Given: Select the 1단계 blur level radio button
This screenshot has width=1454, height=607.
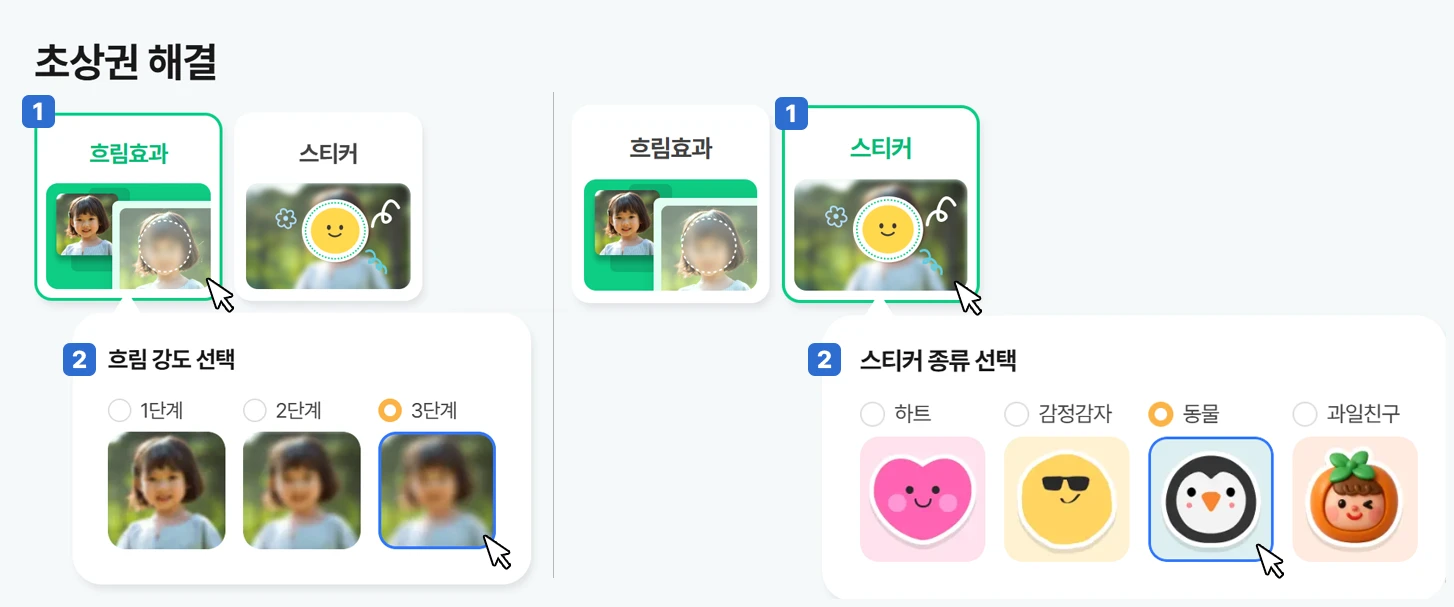Looking at the screenshot, I should point(120,410).
